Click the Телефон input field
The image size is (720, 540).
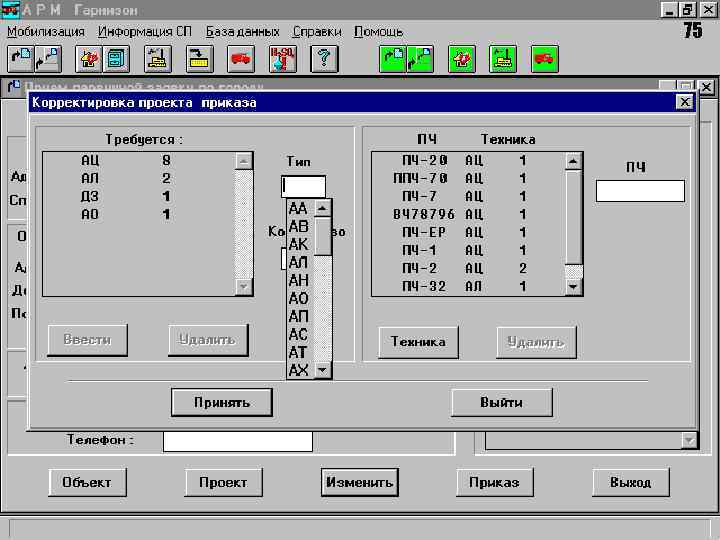coord(238,441)
